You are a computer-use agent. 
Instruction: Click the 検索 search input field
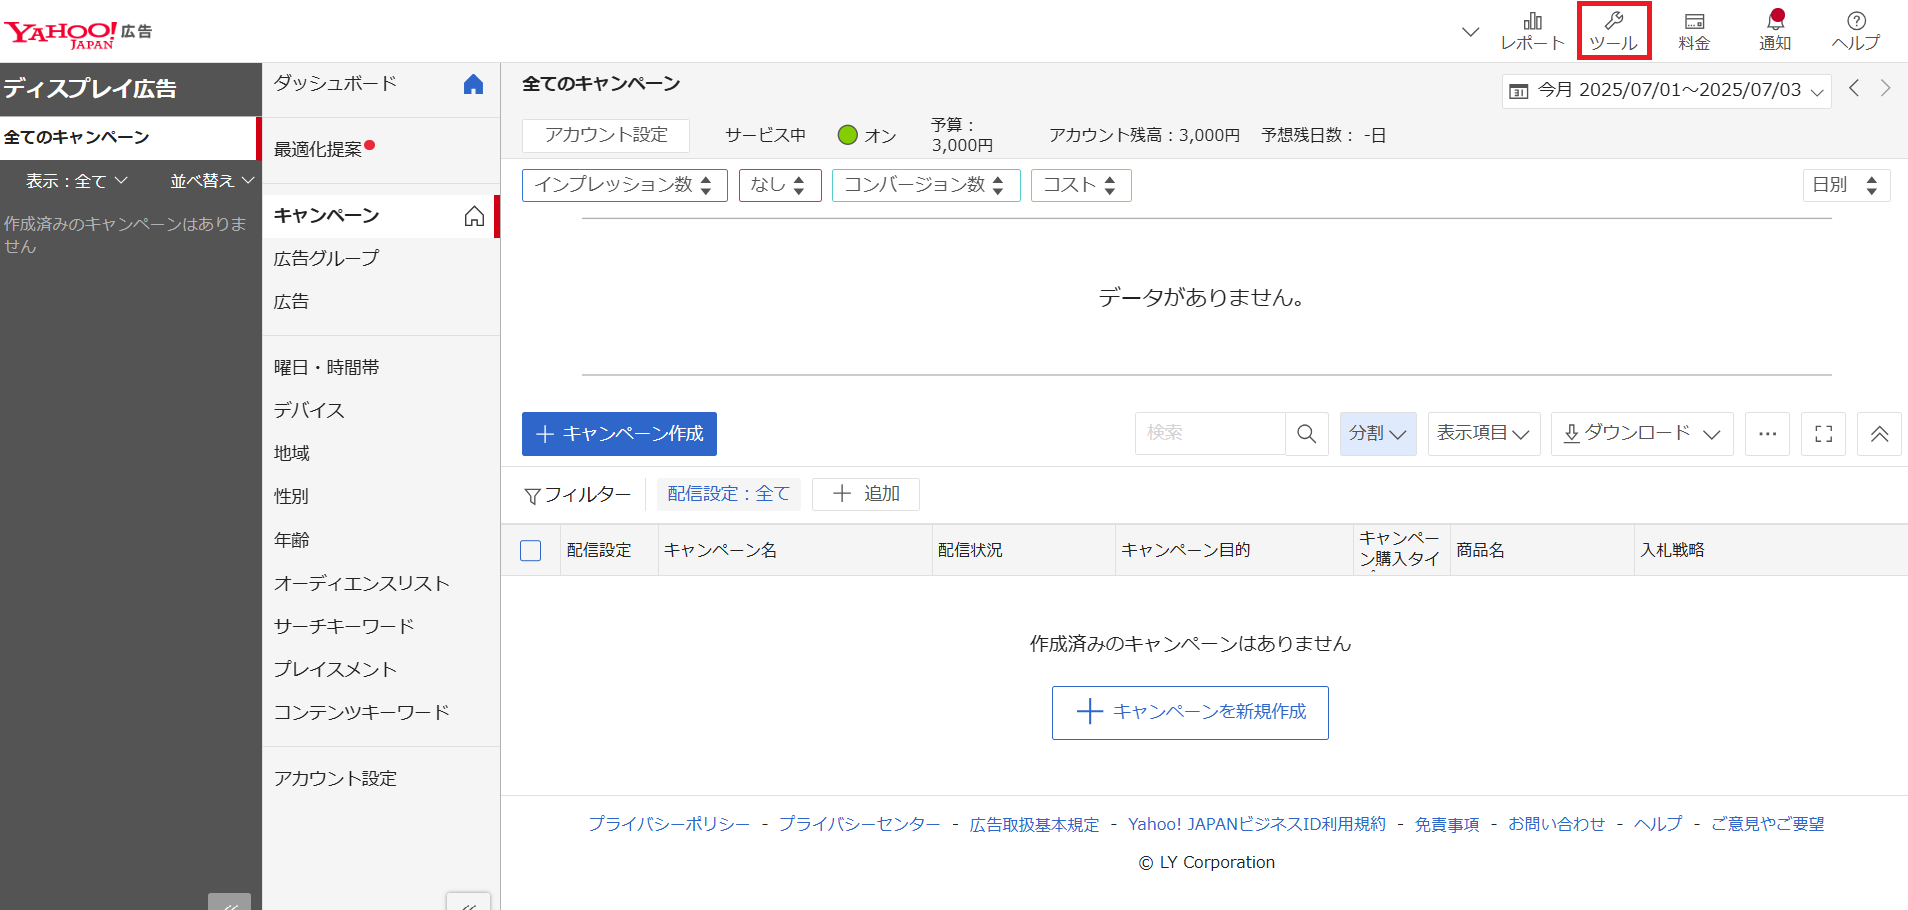[1210, 433]
